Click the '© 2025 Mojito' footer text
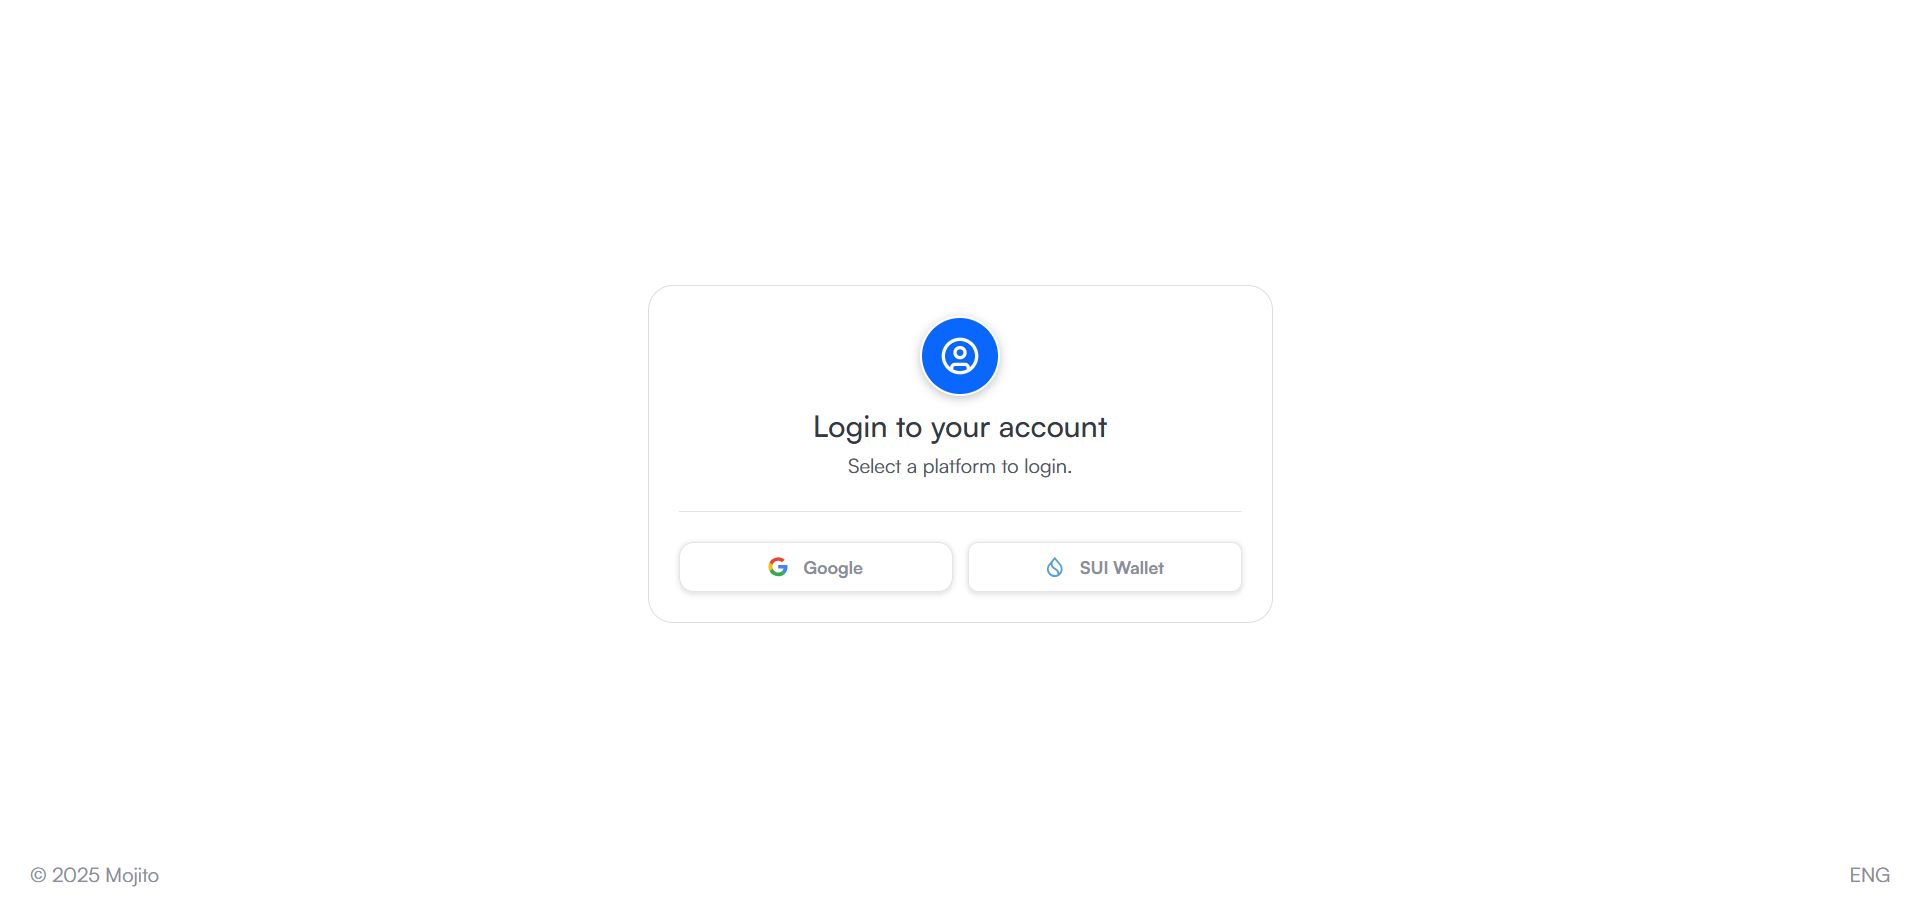Viewport: 1919px width, 903px height. (x=95, y=875)
